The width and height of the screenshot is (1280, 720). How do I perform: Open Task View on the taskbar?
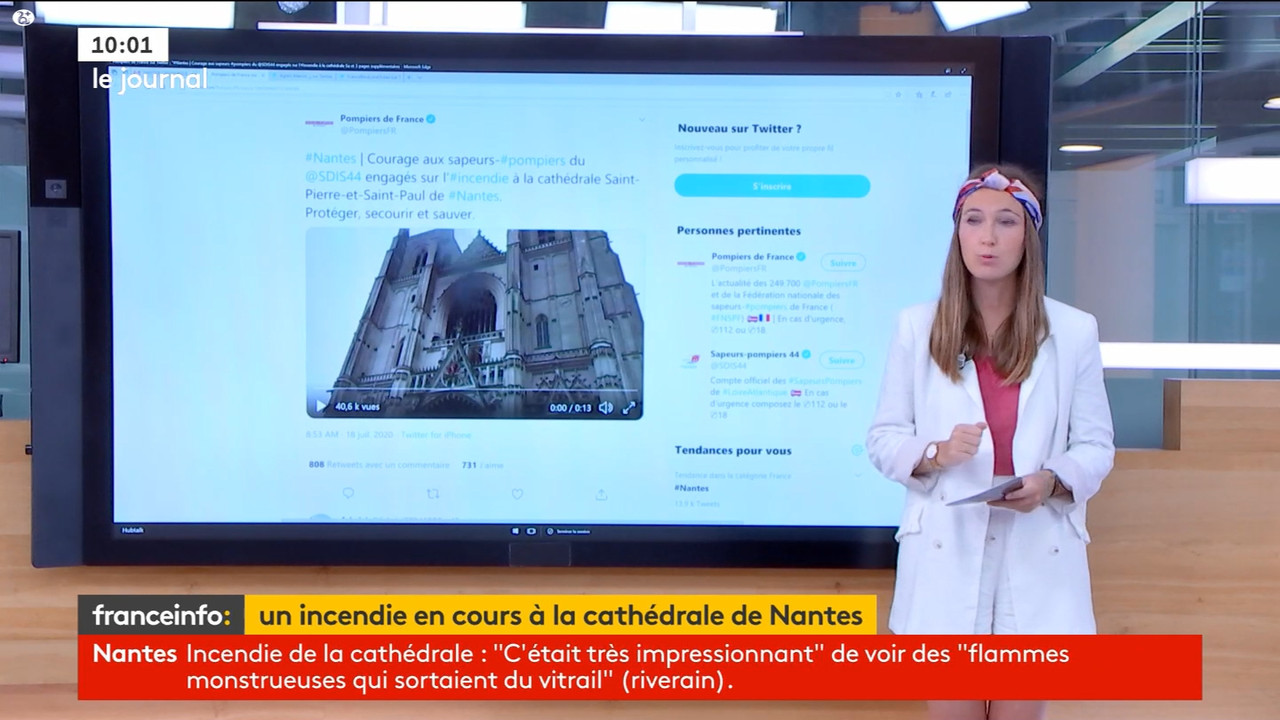(532, 531)
